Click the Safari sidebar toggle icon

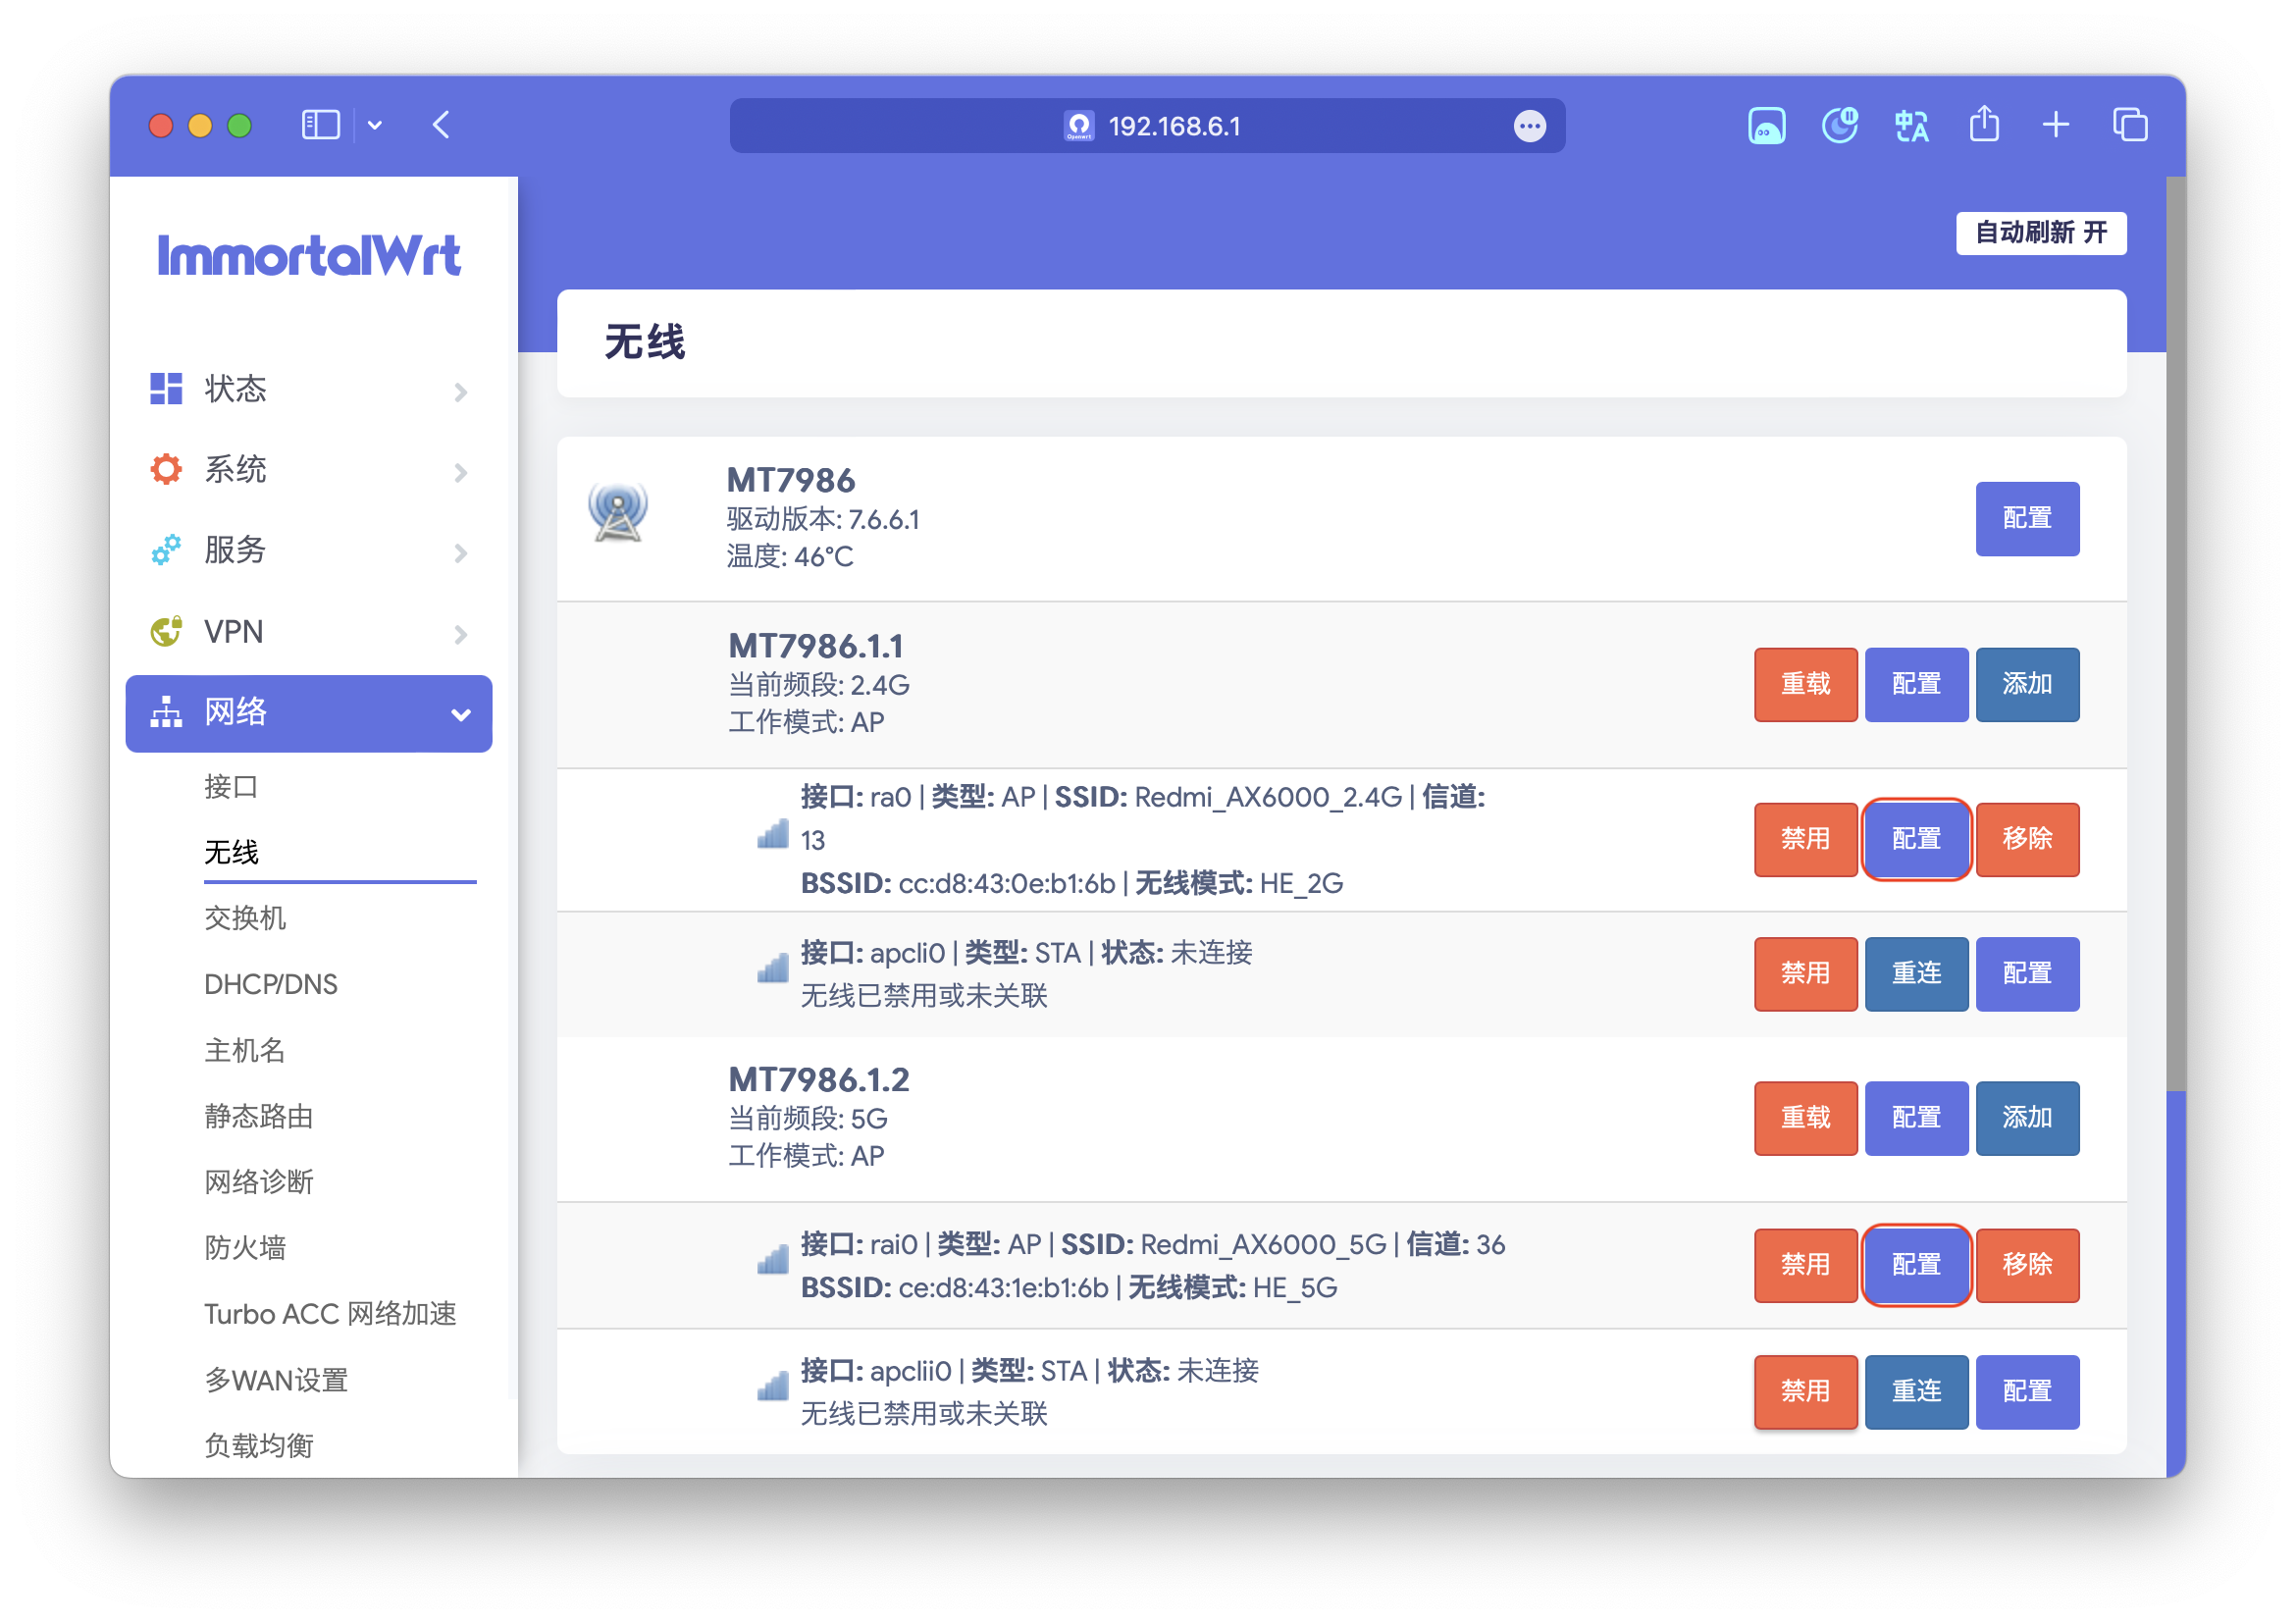pos(320,125)
